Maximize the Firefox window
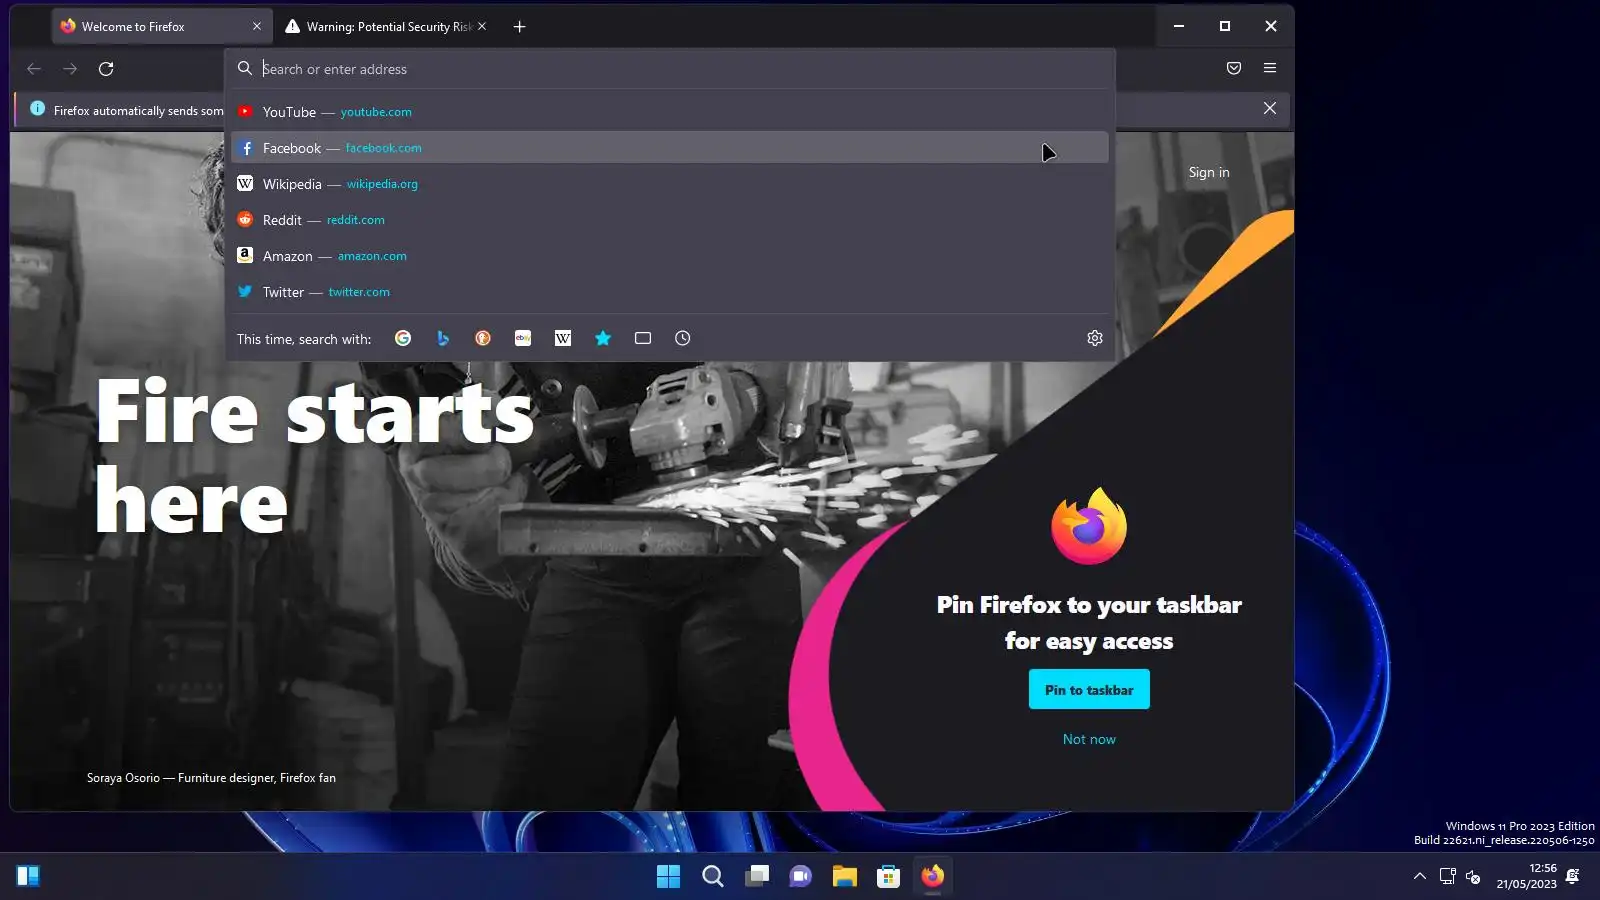This screenshot has width=1600, height=900. 1225,26
